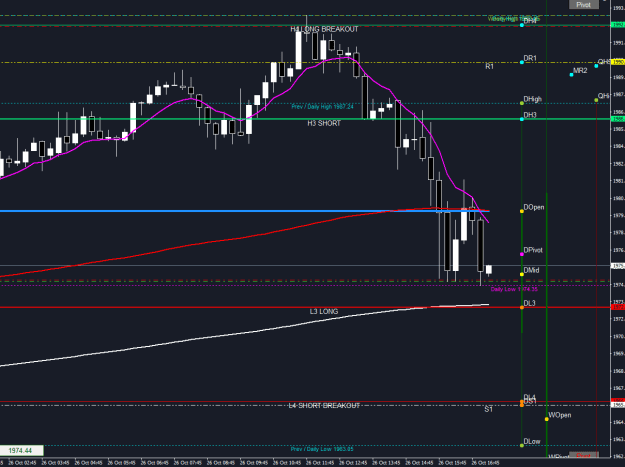Viewport: 625px width, 467px height.
Task: Click the 26 Oct 02:45 time label
Action: click(x=20, y=463)
